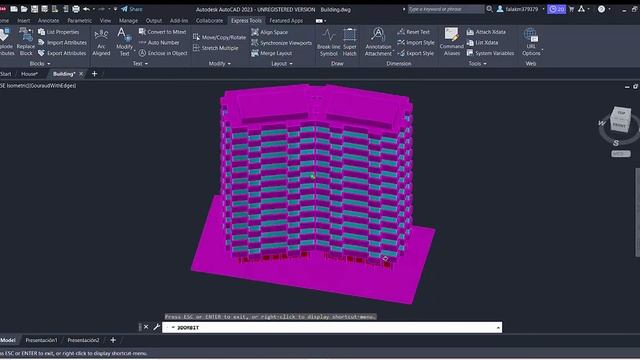Open the Insert ribbon tab
This screenshot has height=360, width=640.
coord(23,20)
